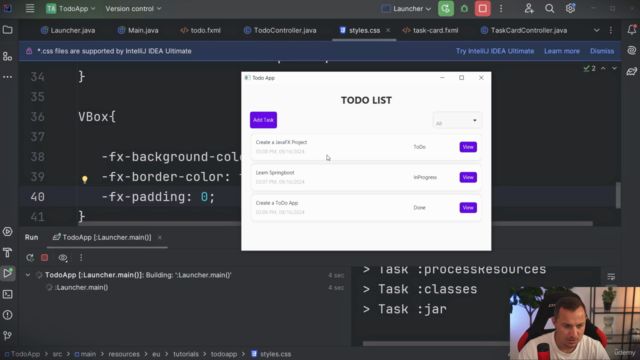Open the Problems tool window
The width and height of the screenshot is (640, 360).
coord(7,315)
